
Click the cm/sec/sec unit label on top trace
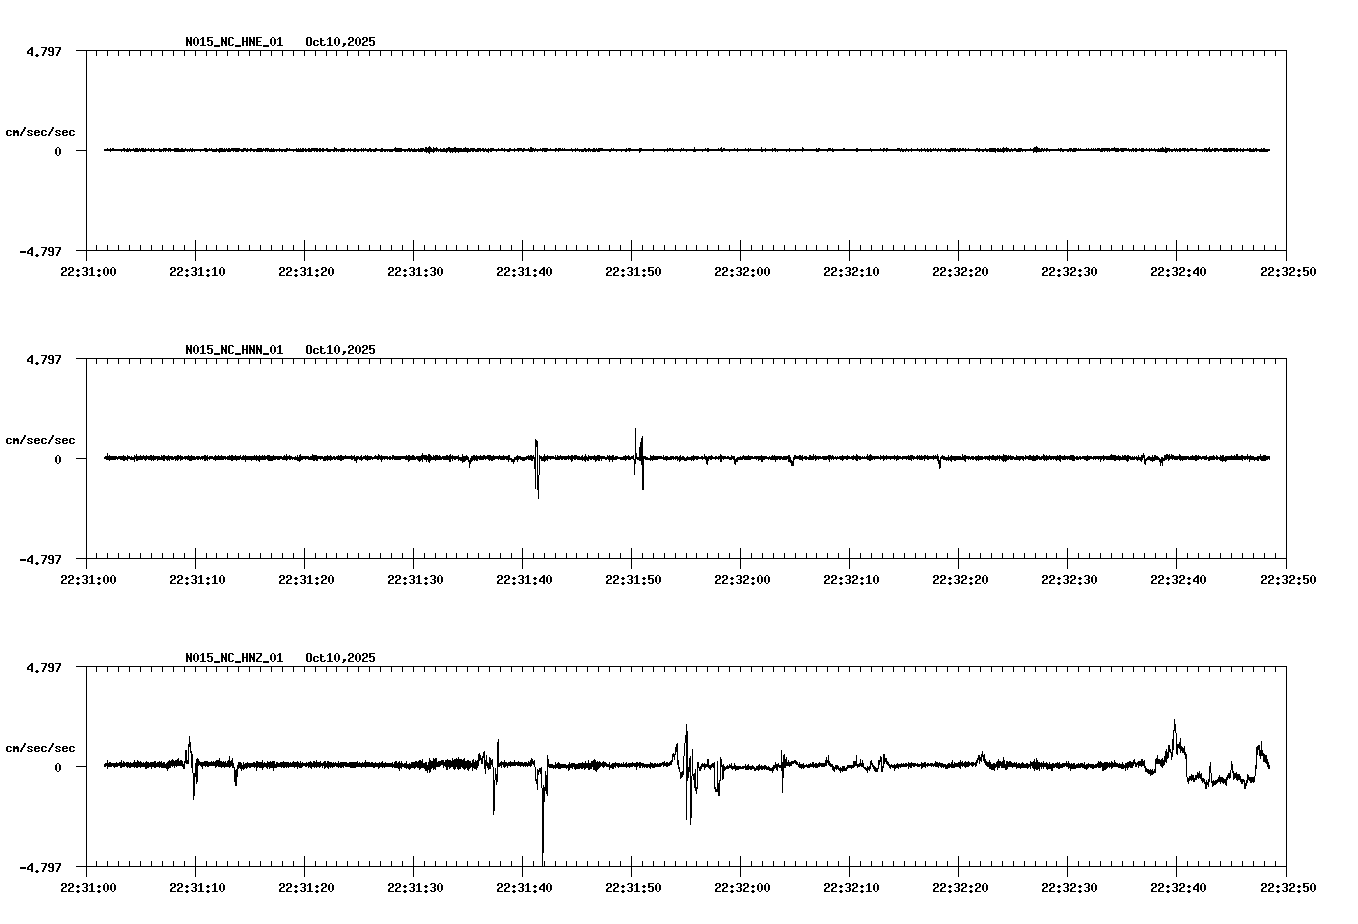[x=40, y=130]
